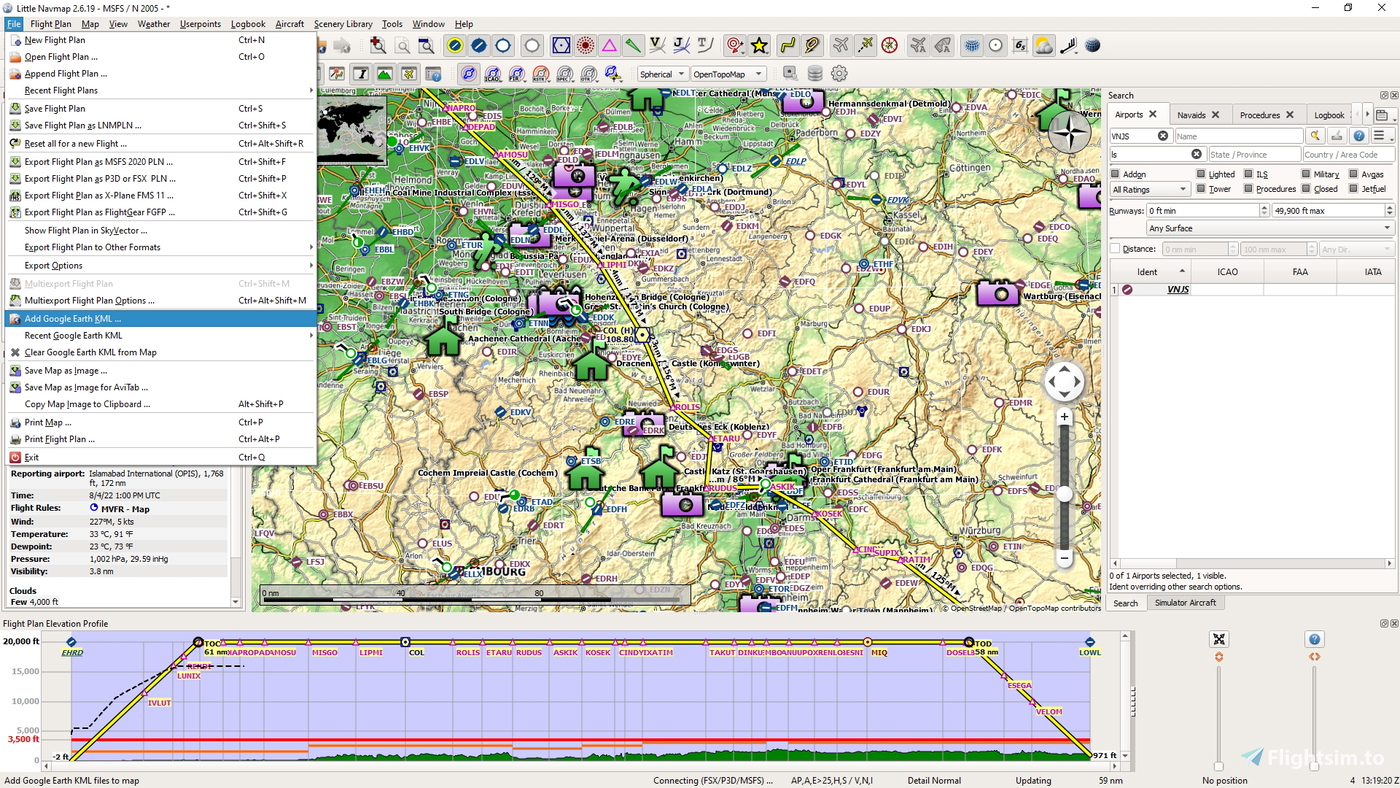This screenshot has width=1400, height=788.
Task: Expand Export Flight Plan to Other Formats
Action: click(160, 247)
